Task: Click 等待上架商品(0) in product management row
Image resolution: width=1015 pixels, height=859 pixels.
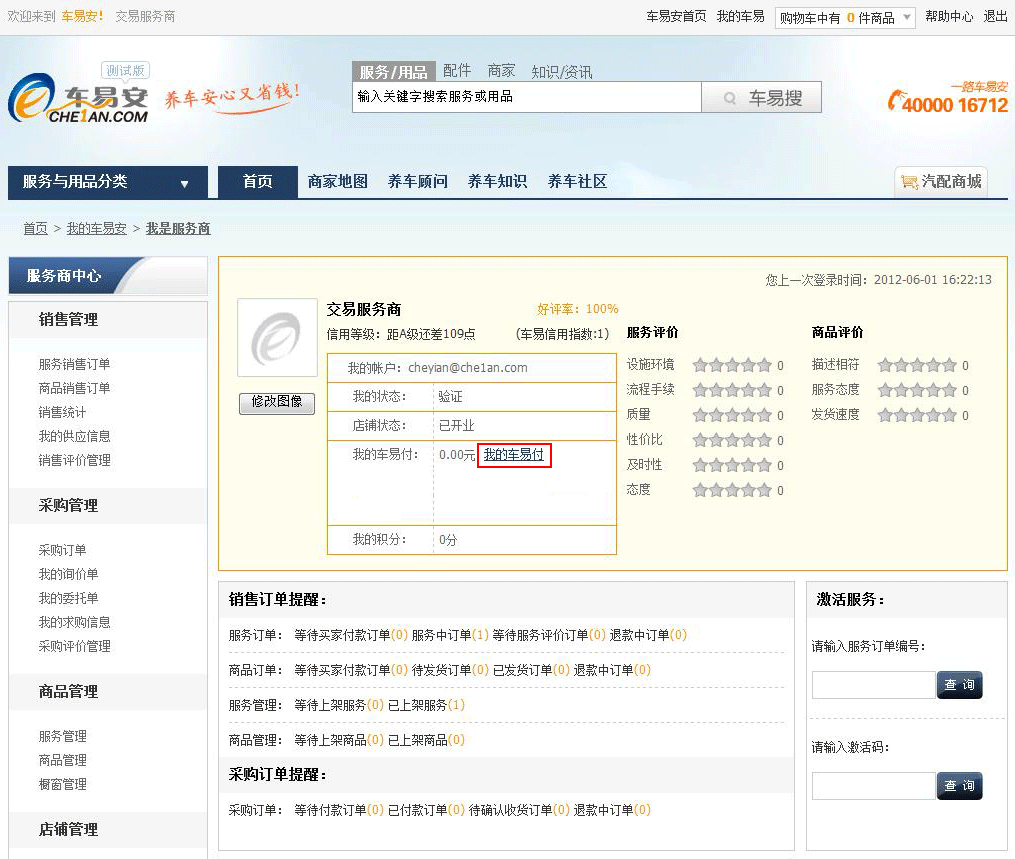Action: point(339,740)
